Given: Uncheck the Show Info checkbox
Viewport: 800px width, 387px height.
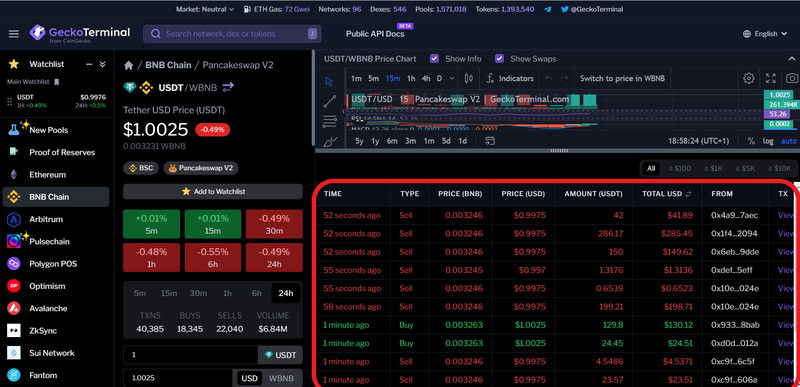Looking at the screenshot, I should (x=434, y=59).
